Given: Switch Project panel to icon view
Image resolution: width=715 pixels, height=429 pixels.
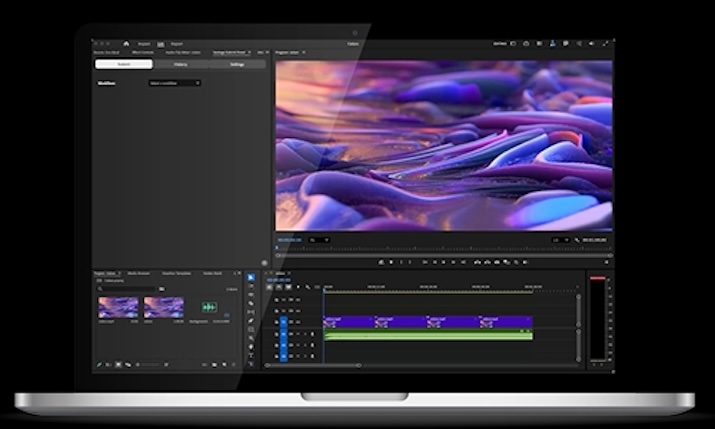Looking at the screenshot, I should [x=119, y=365].
